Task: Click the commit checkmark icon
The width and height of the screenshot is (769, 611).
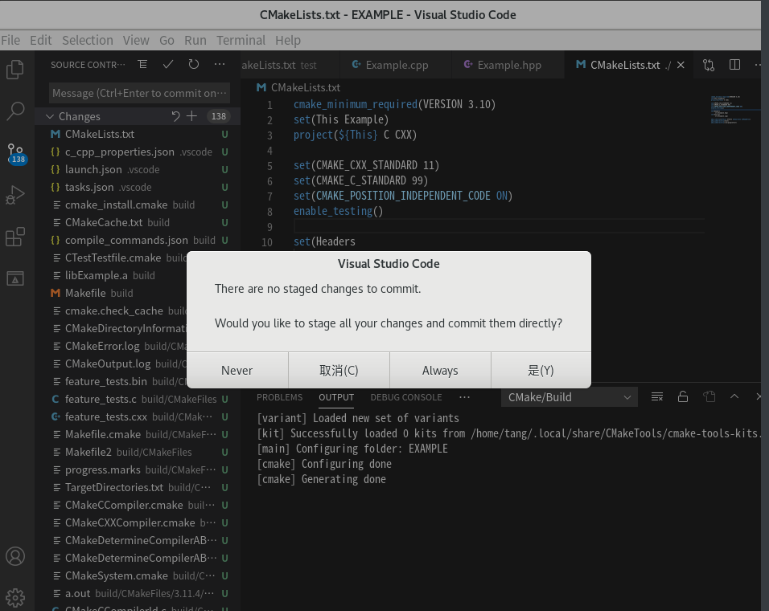Action: click(x=168, y=64)
